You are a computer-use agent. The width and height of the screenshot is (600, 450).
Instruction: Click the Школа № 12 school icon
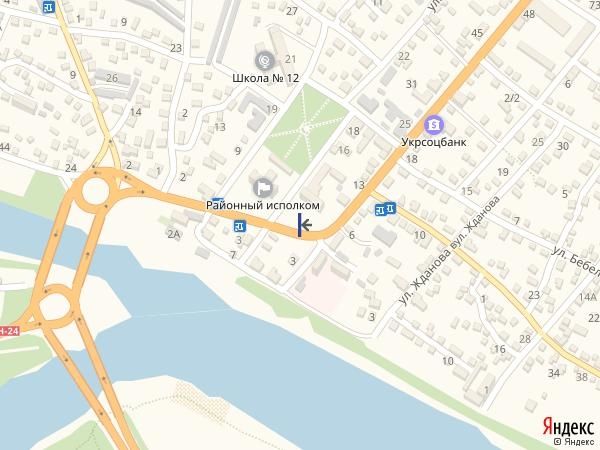click(265, 60)
